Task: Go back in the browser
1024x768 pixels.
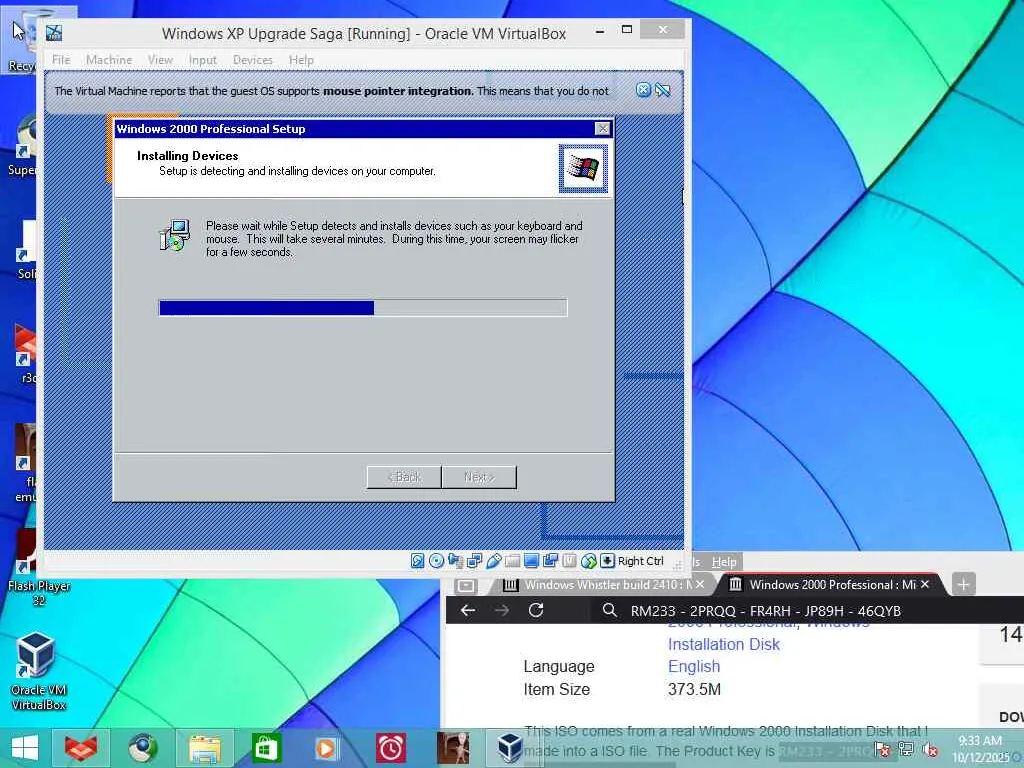Action: [x=468, y=610]
